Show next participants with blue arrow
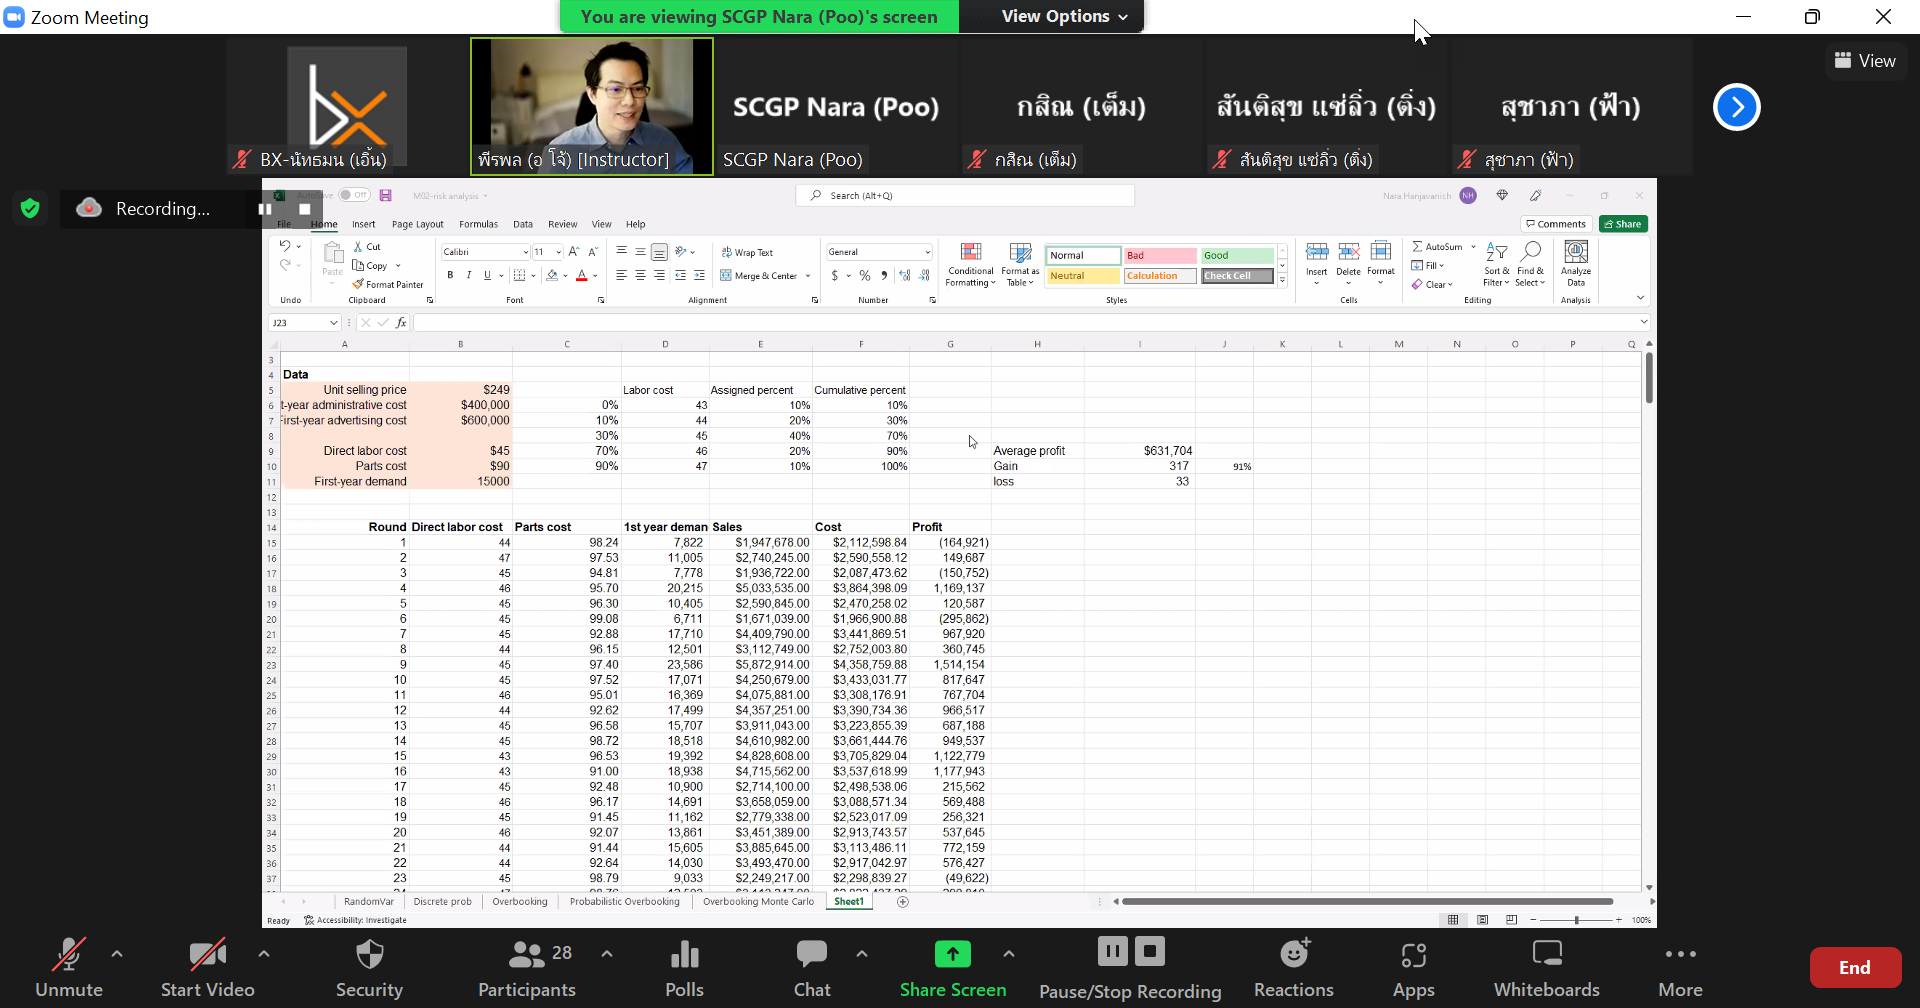Screen dimensions: 1920x1008 1737,107
